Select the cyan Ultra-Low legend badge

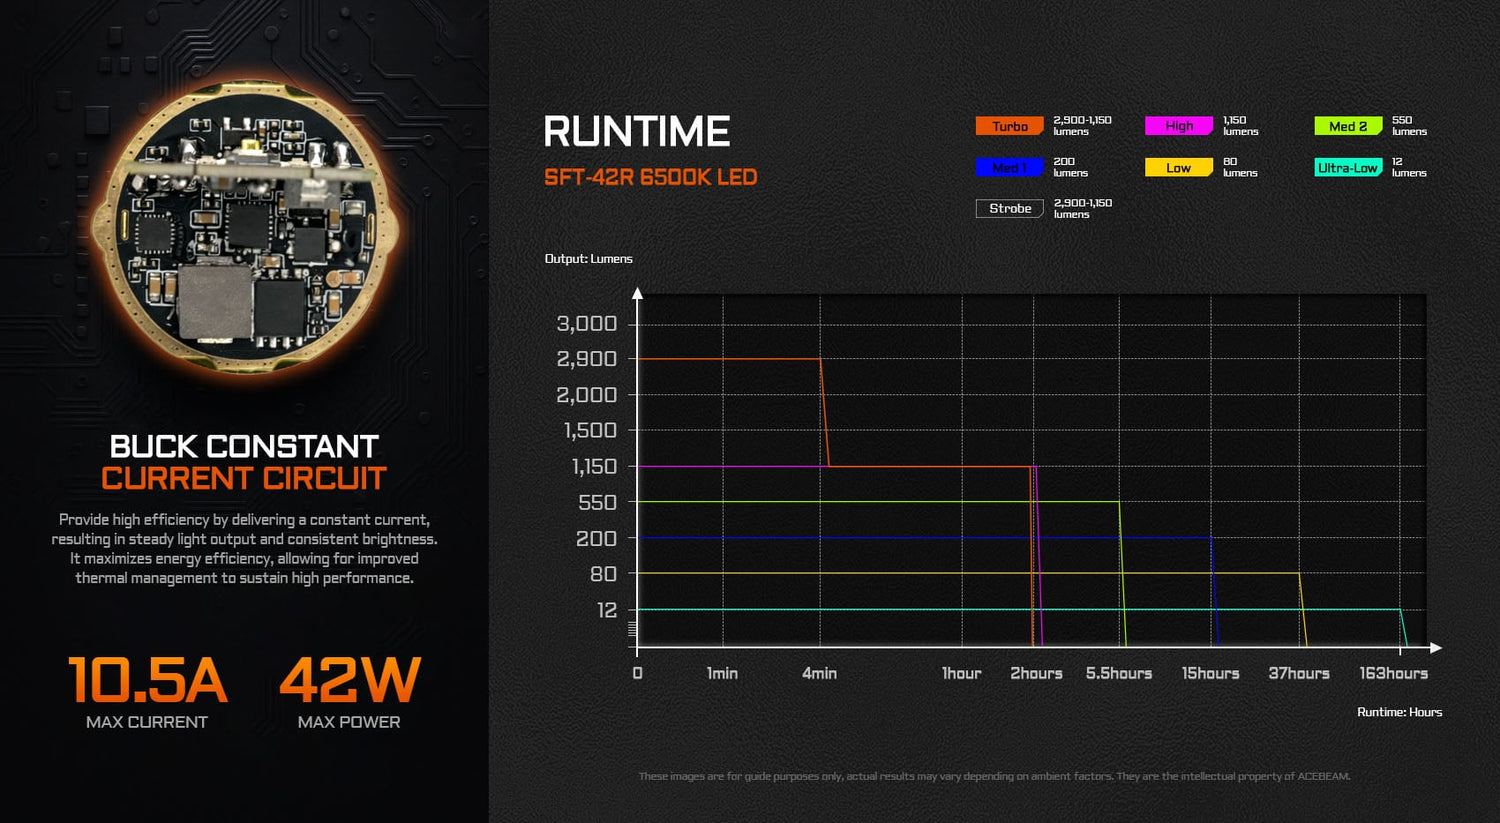click(1347, 168)
